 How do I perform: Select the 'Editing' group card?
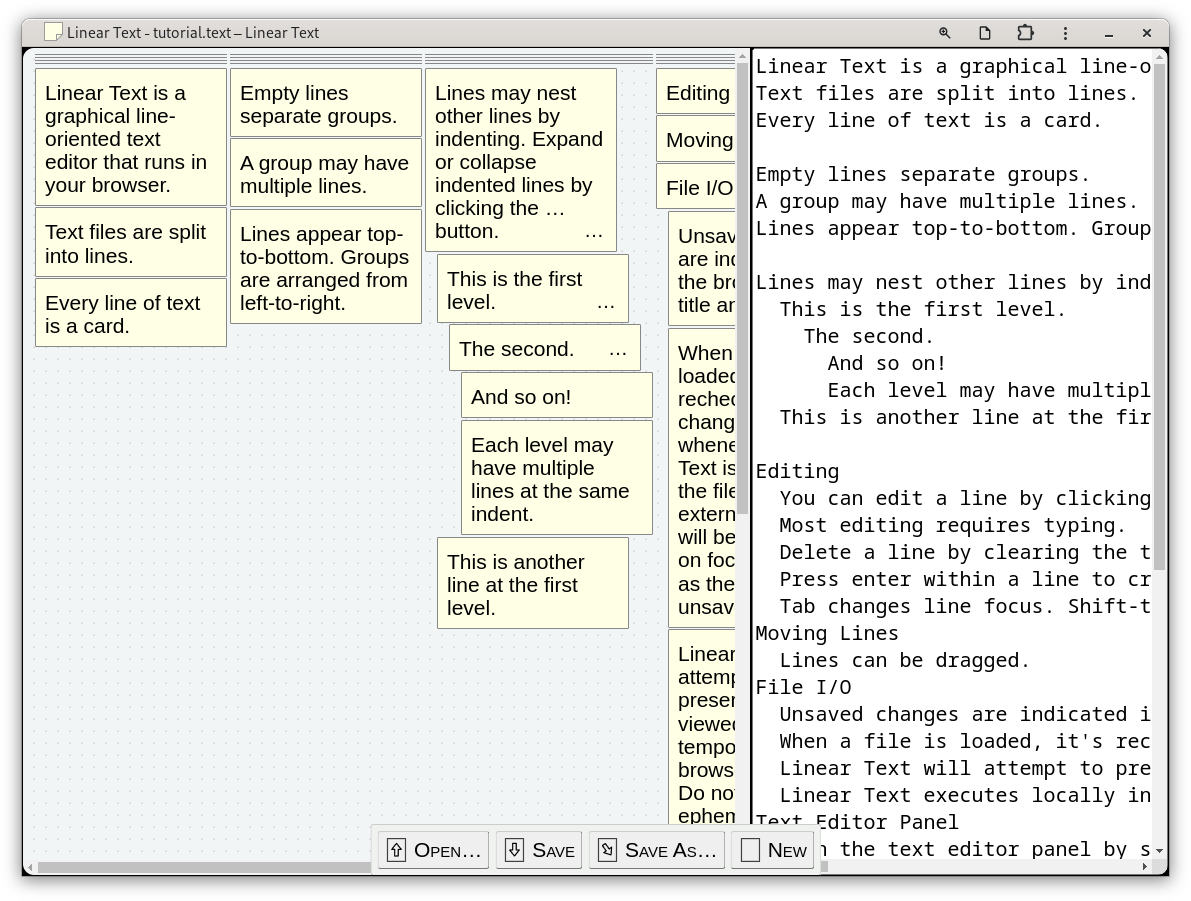[696, 93]
